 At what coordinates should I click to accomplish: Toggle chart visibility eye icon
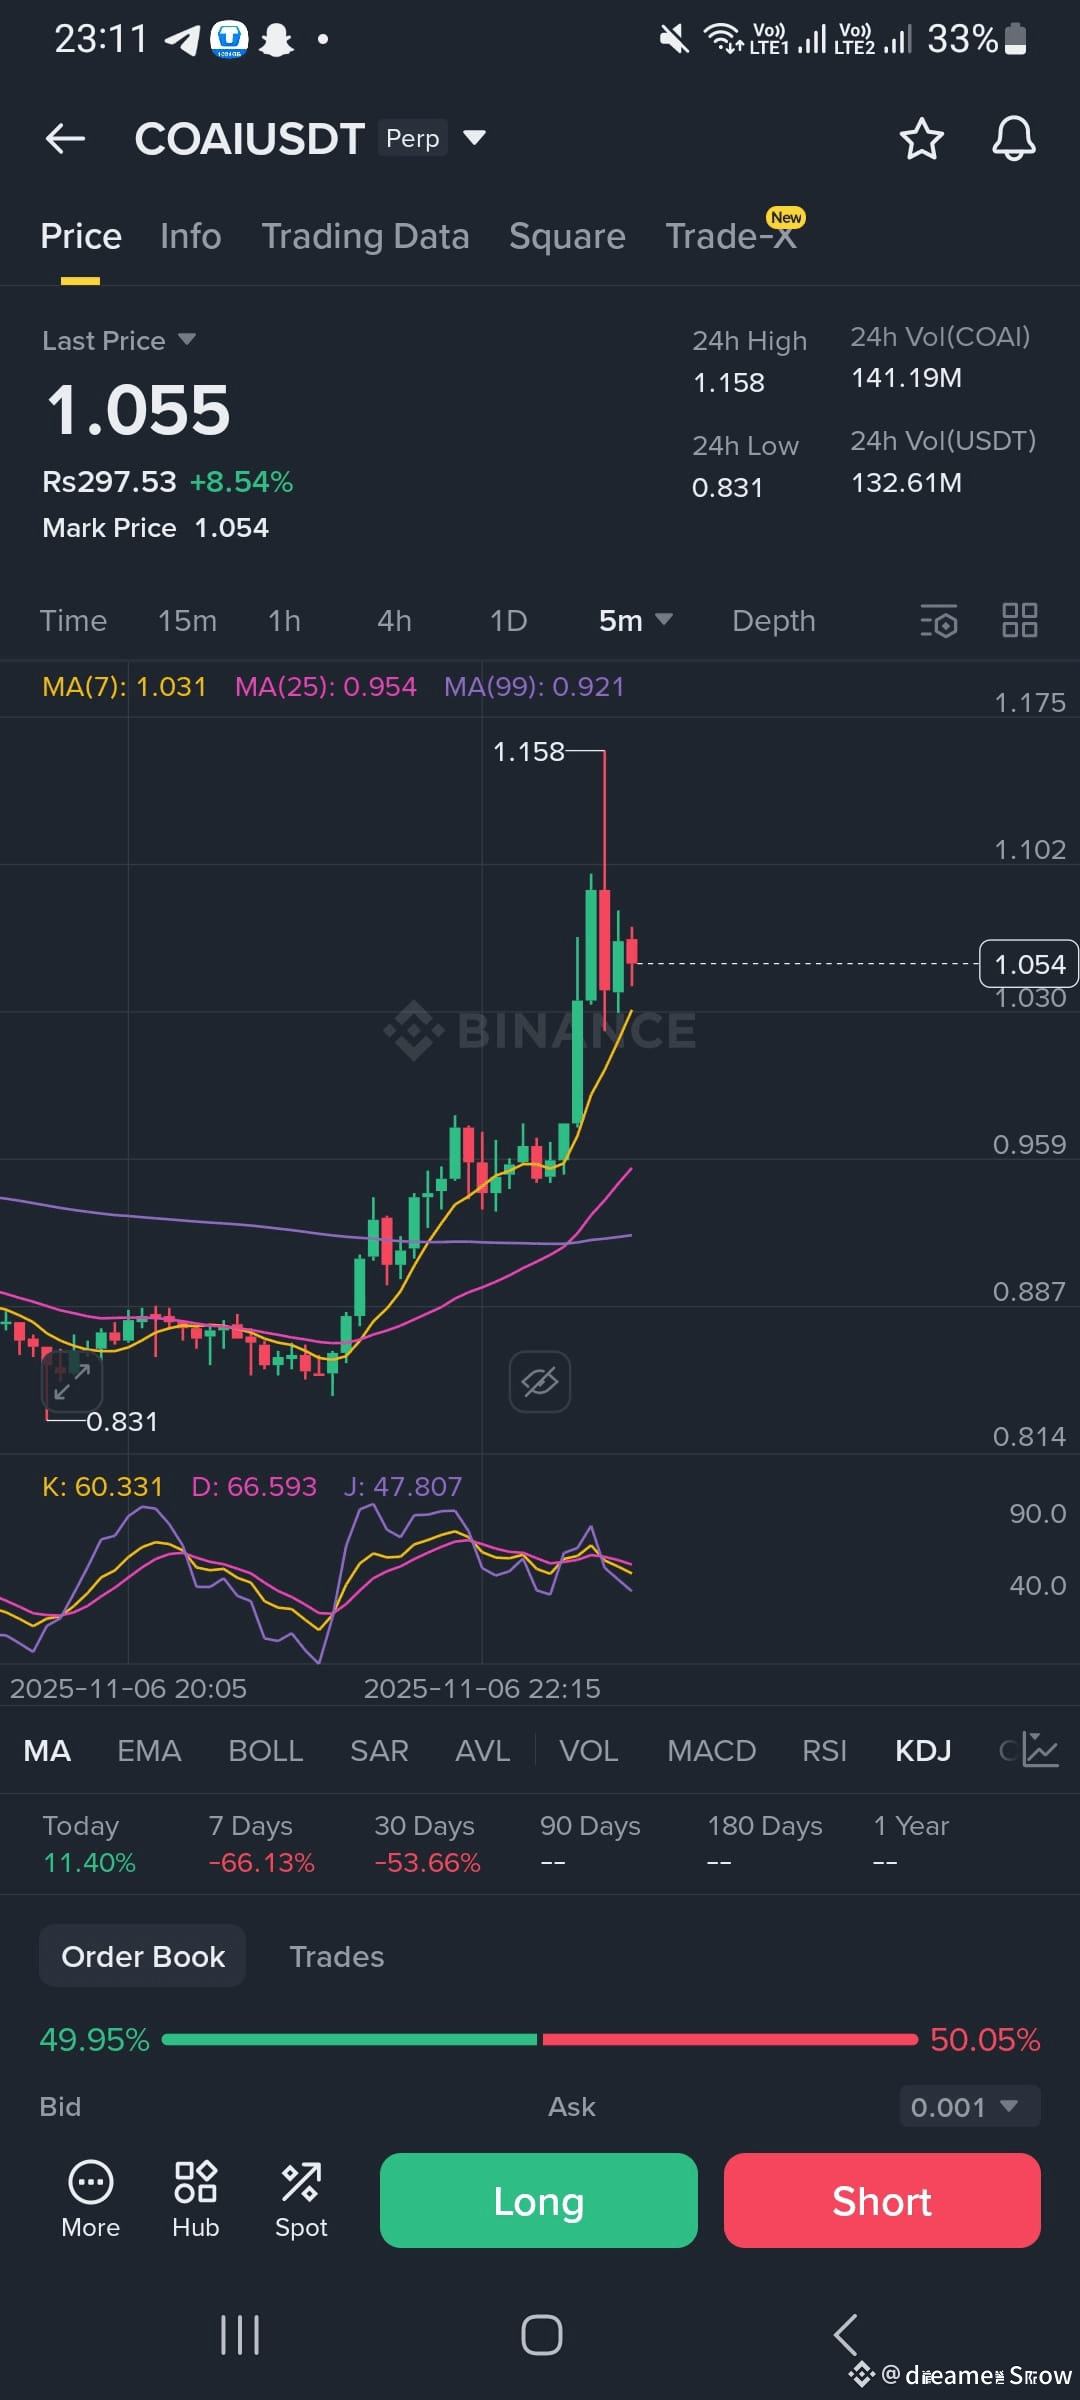(540, 1382)
